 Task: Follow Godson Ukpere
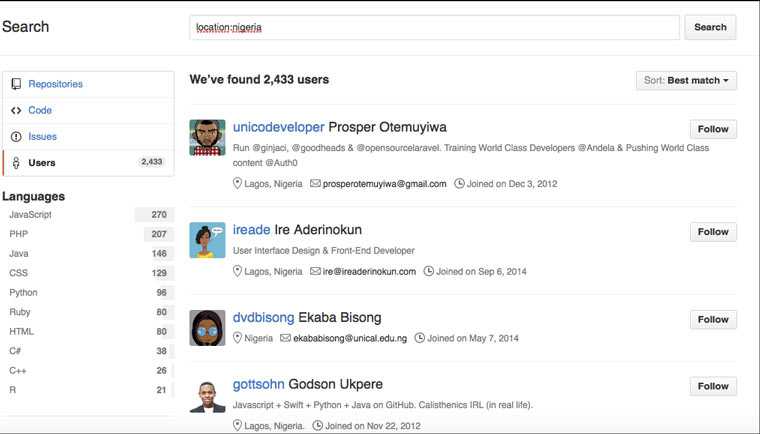(x=713, y=386)
